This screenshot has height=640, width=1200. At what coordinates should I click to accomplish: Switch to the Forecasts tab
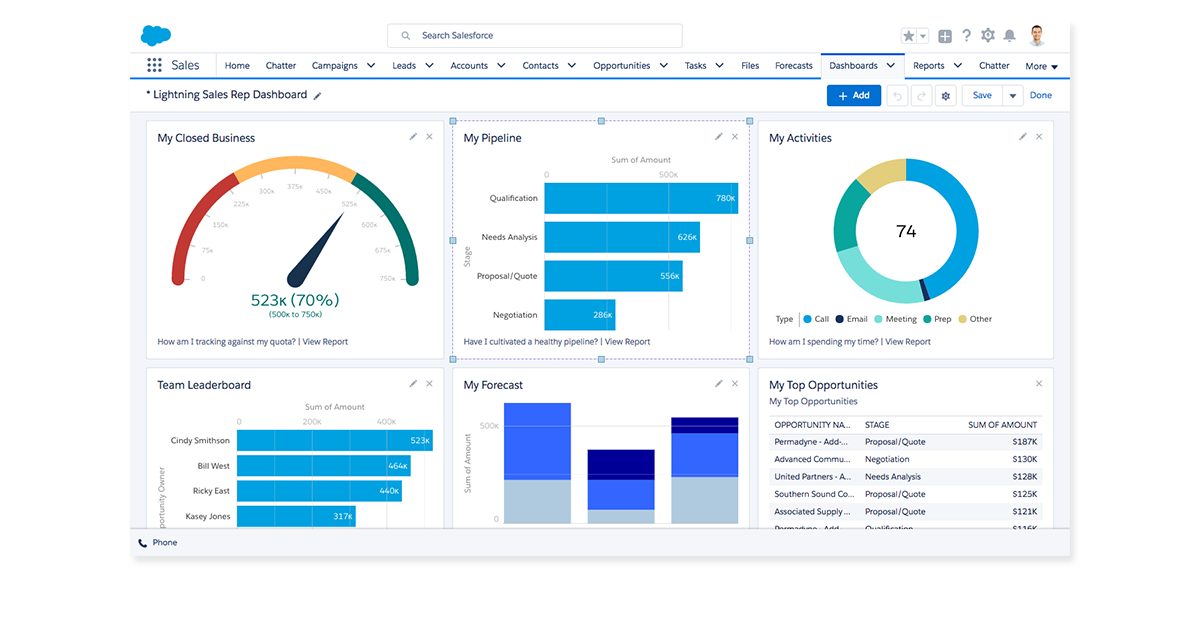[x=794, y=66]
